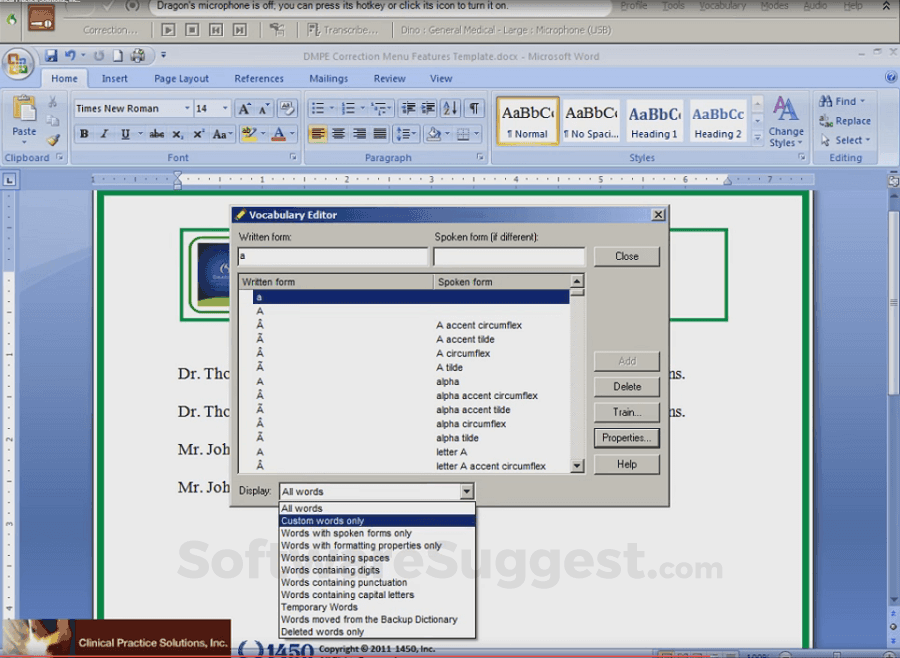Open the Font color dropdown arrow
The image size is (900, 658).
click(290, 133)
